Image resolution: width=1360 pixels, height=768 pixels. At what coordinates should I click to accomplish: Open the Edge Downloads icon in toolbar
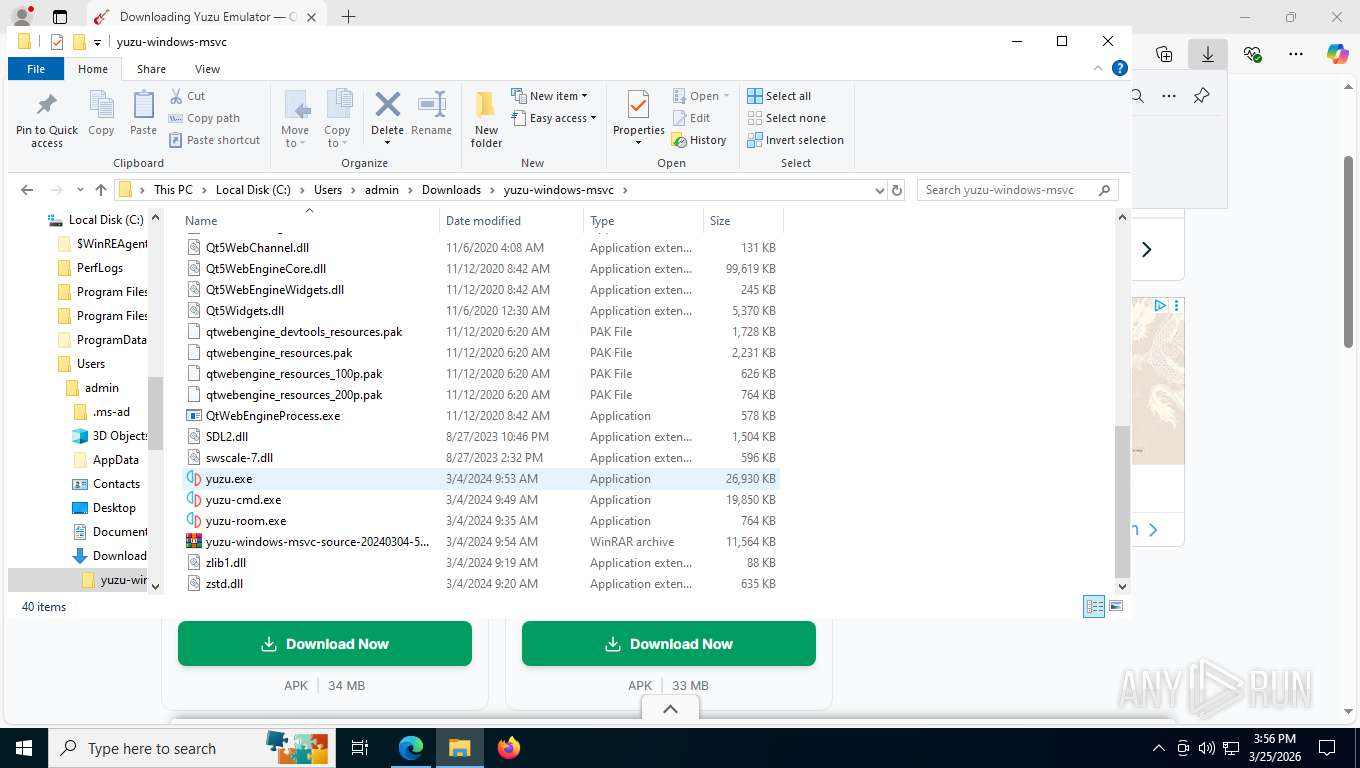(1208, 55)
